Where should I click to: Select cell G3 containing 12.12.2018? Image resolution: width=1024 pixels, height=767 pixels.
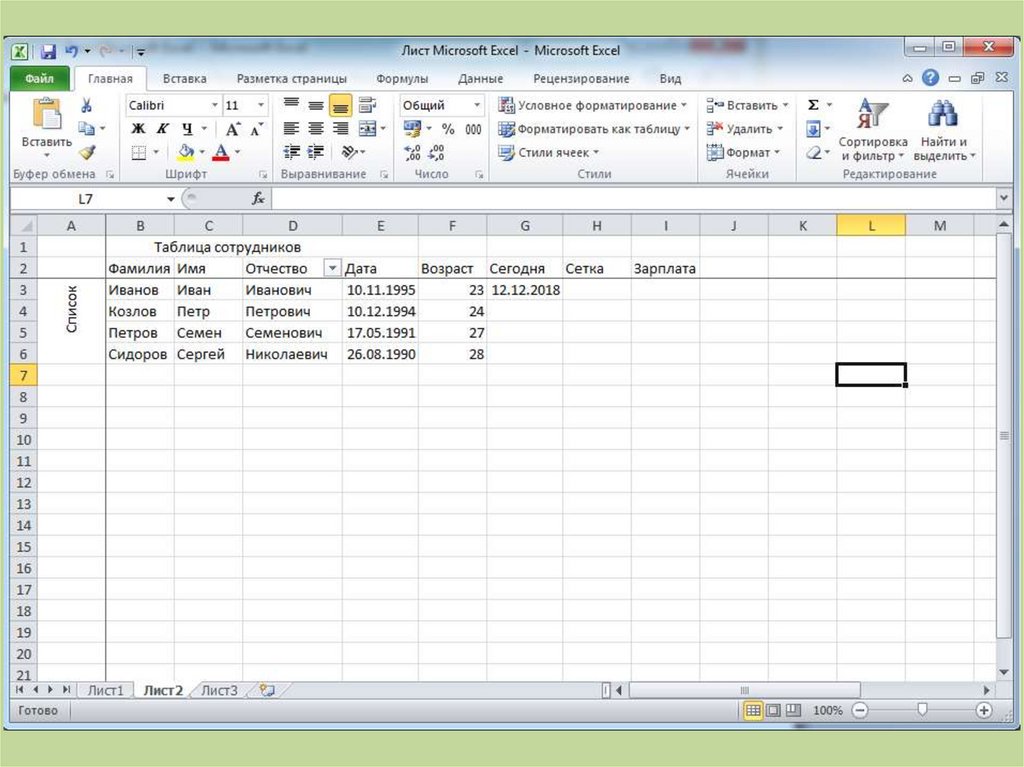point(525,290)
